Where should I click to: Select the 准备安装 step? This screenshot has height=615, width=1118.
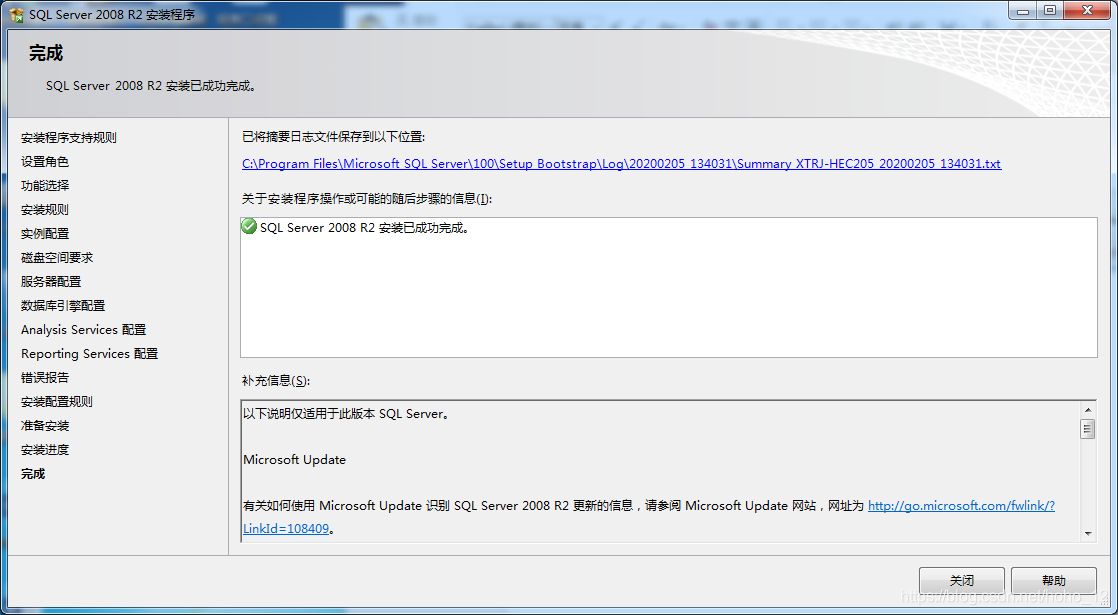point(45,425)
